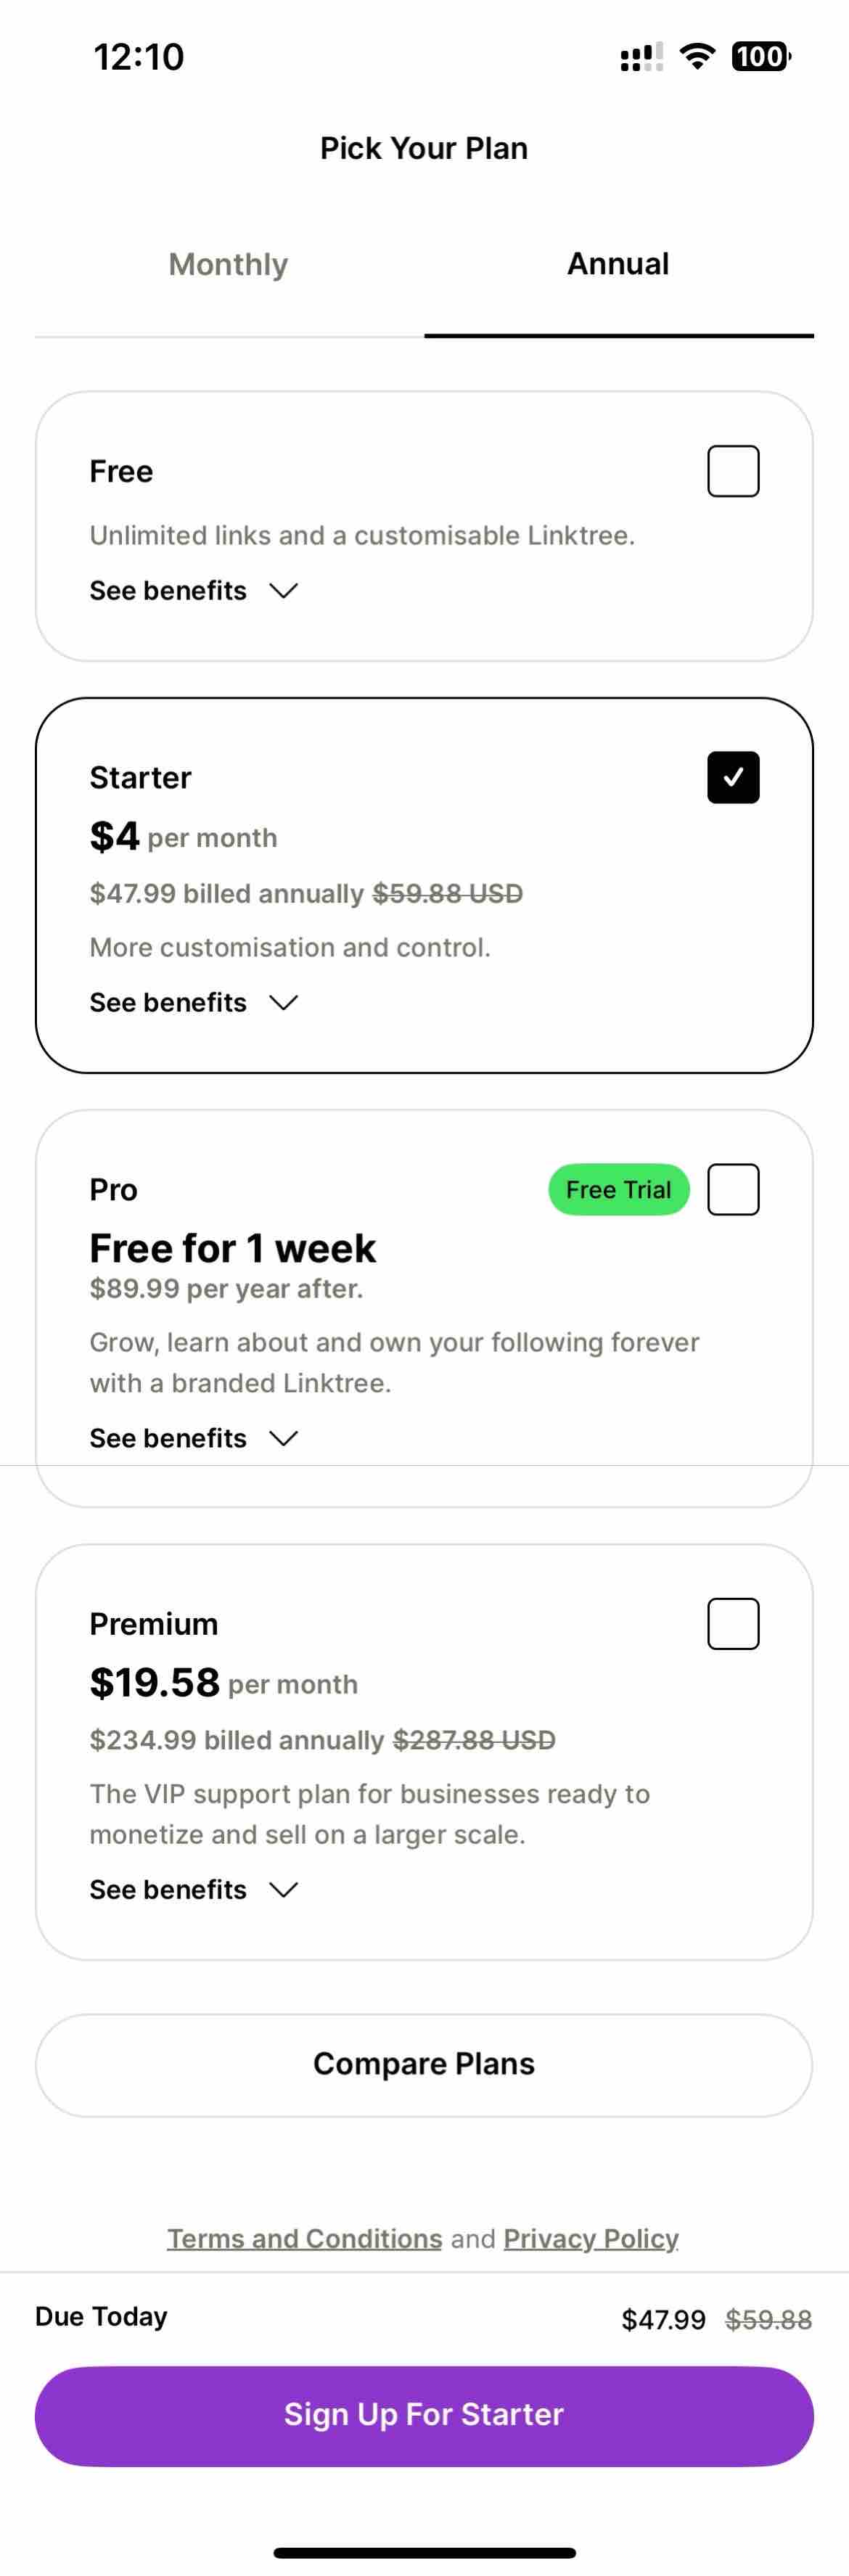Screen dimensions: 849x2576
Task: Tap the green Free Trial badge
Action: pos(618,1189)
